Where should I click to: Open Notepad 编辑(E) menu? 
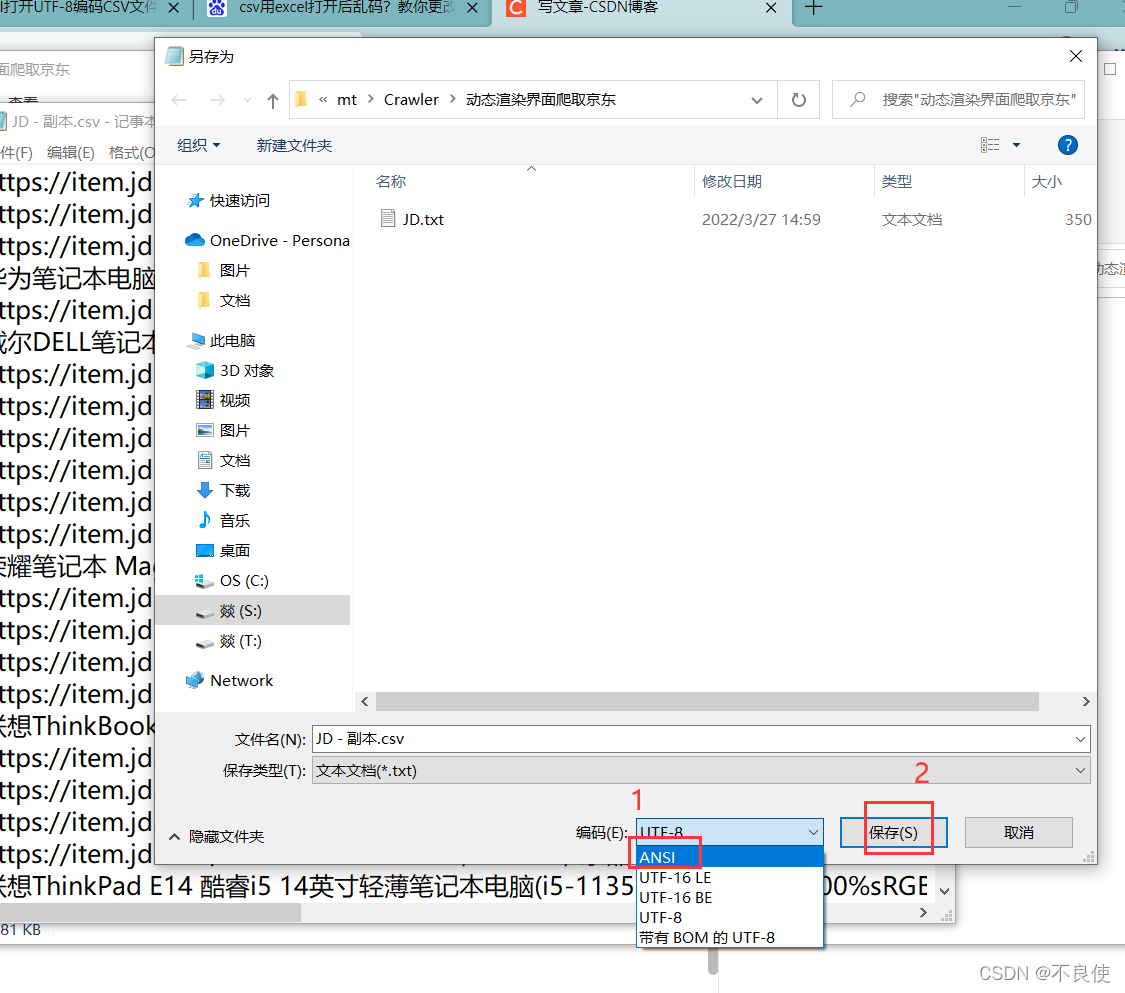[70, 152]
